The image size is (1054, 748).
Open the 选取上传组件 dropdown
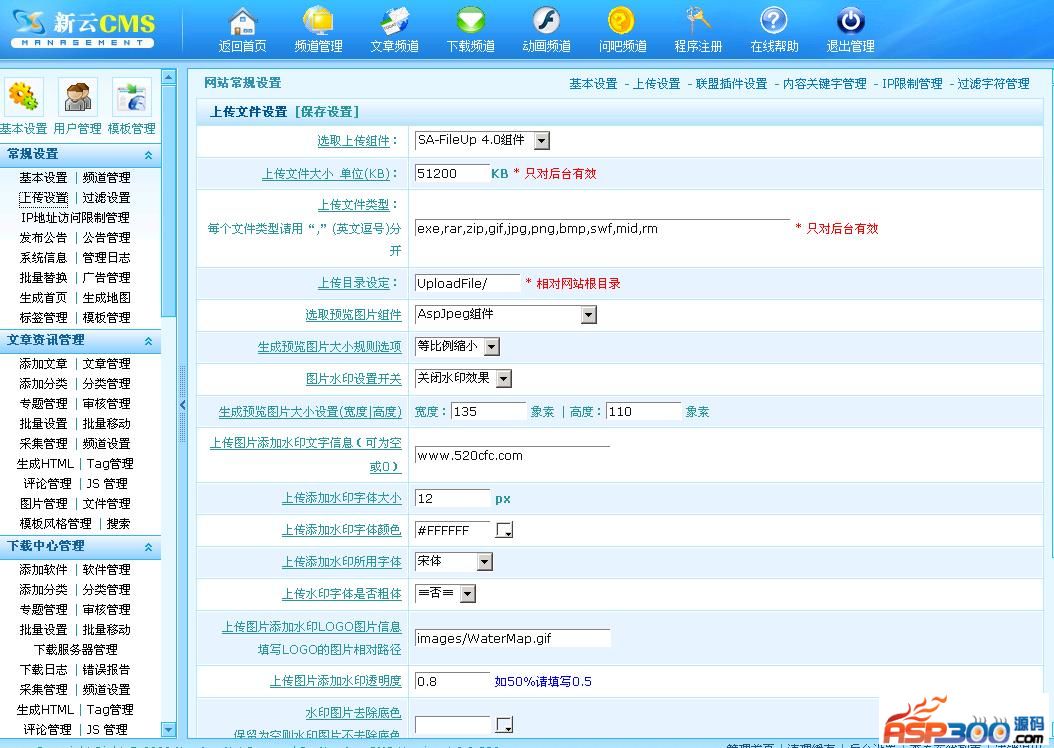point(542,140)
